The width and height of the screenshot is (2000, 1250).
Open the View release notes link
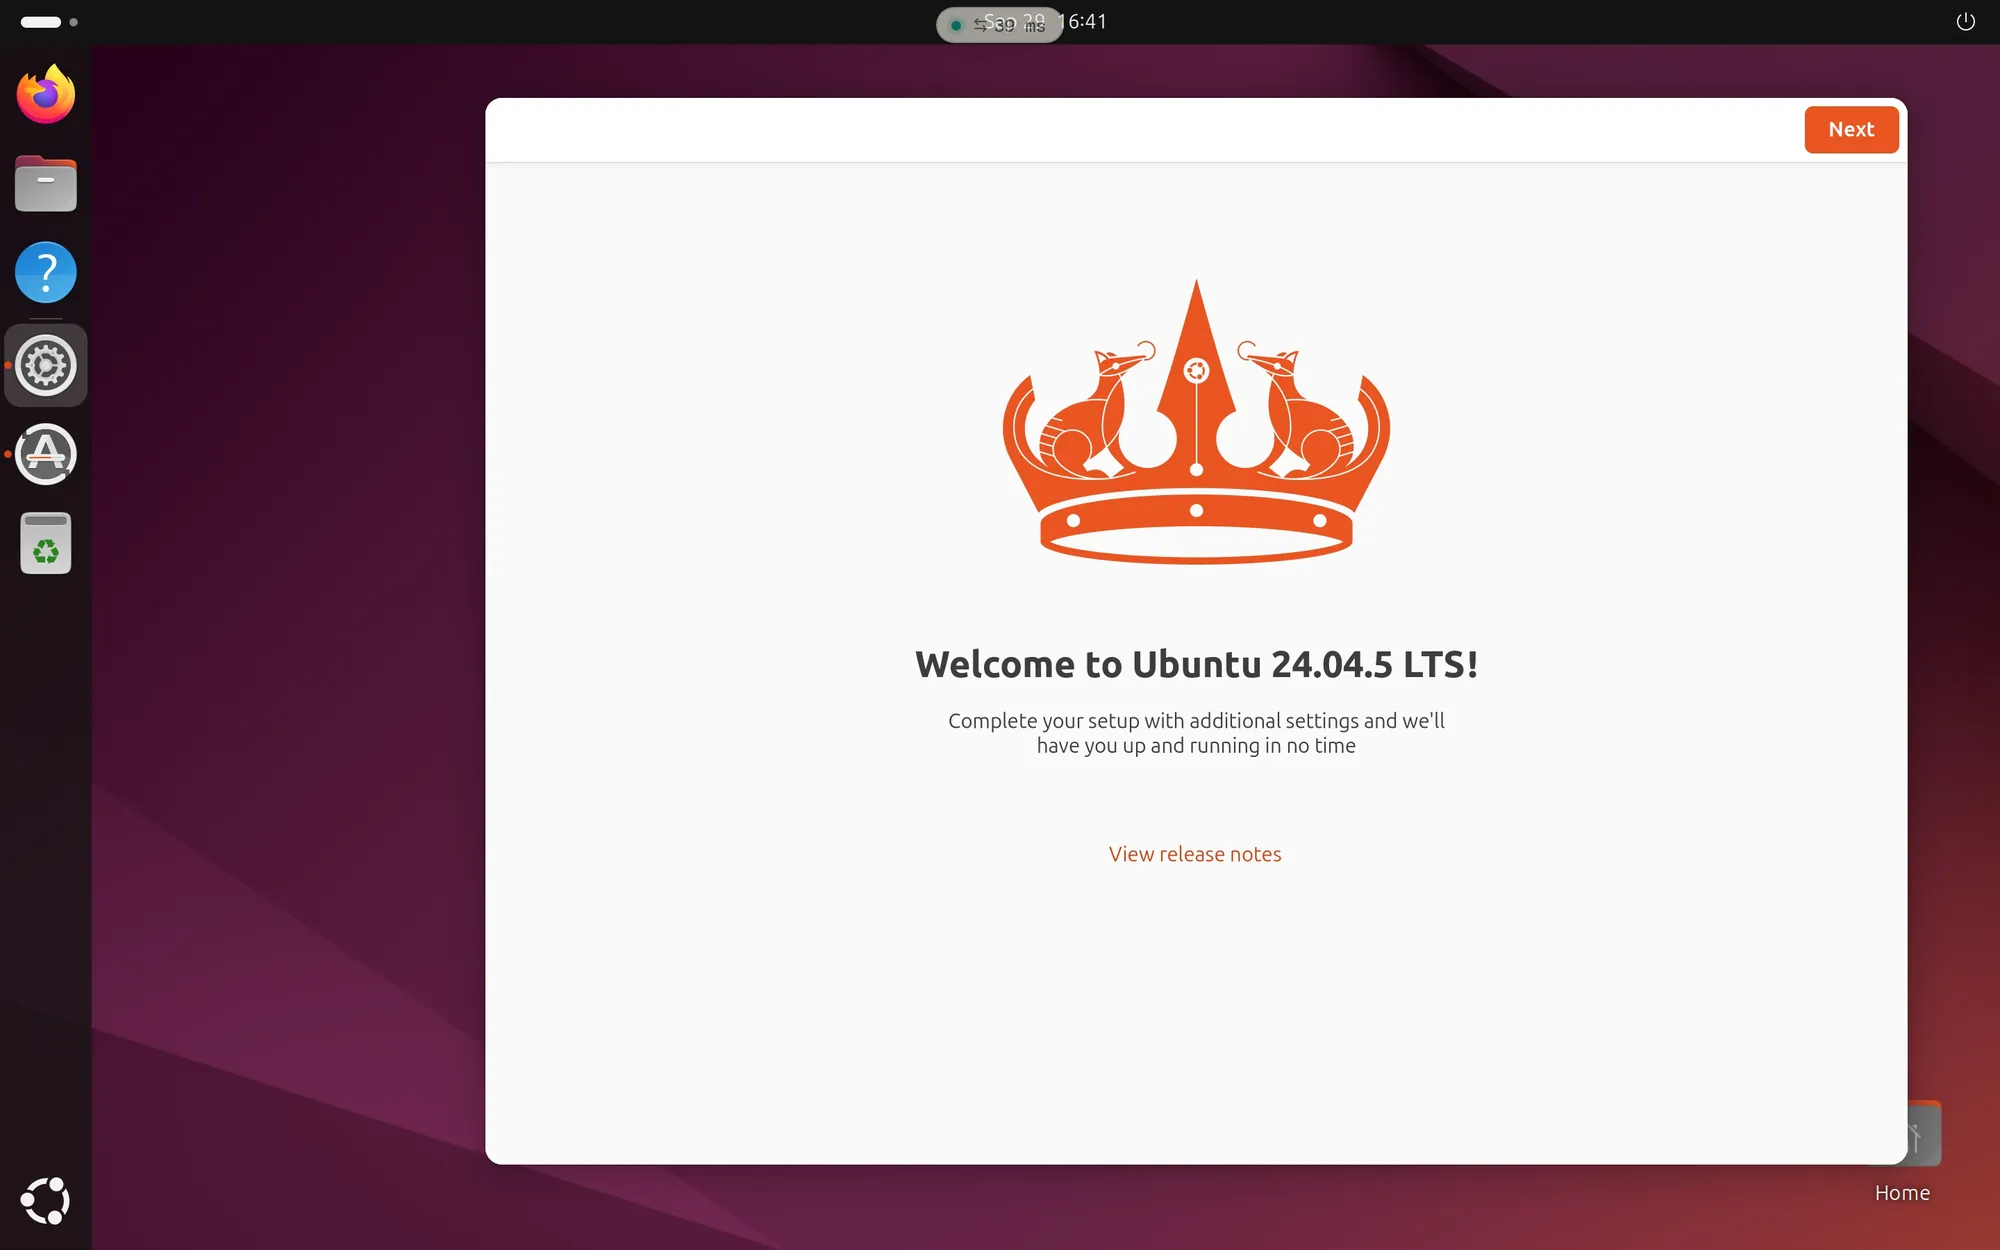(1195, 854)
